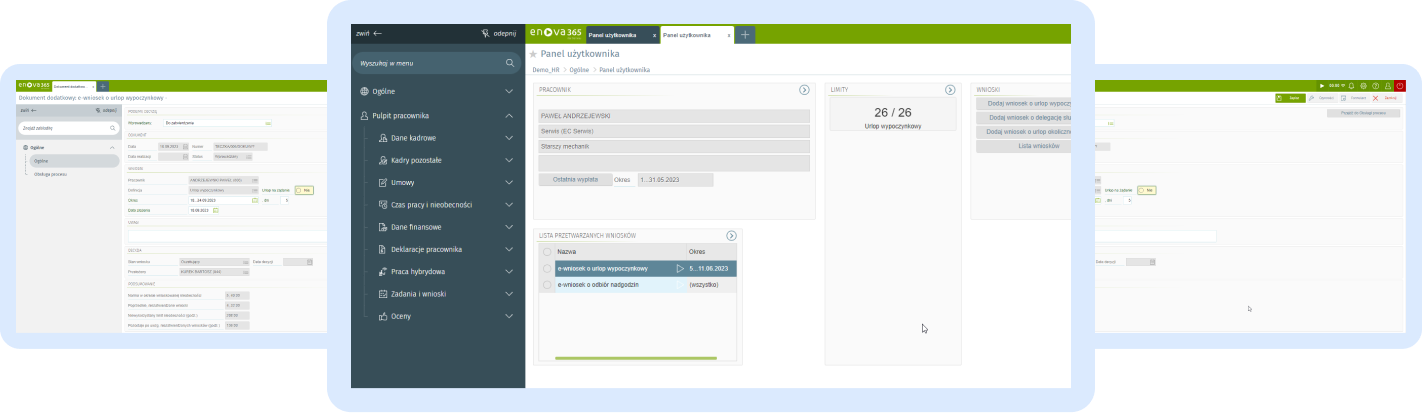The height and width of the screenshot is (413, 1422).
Task: Select the e-wniosek o urlop wypoczynkowy row checkbox
Action: tap(547, 269)
